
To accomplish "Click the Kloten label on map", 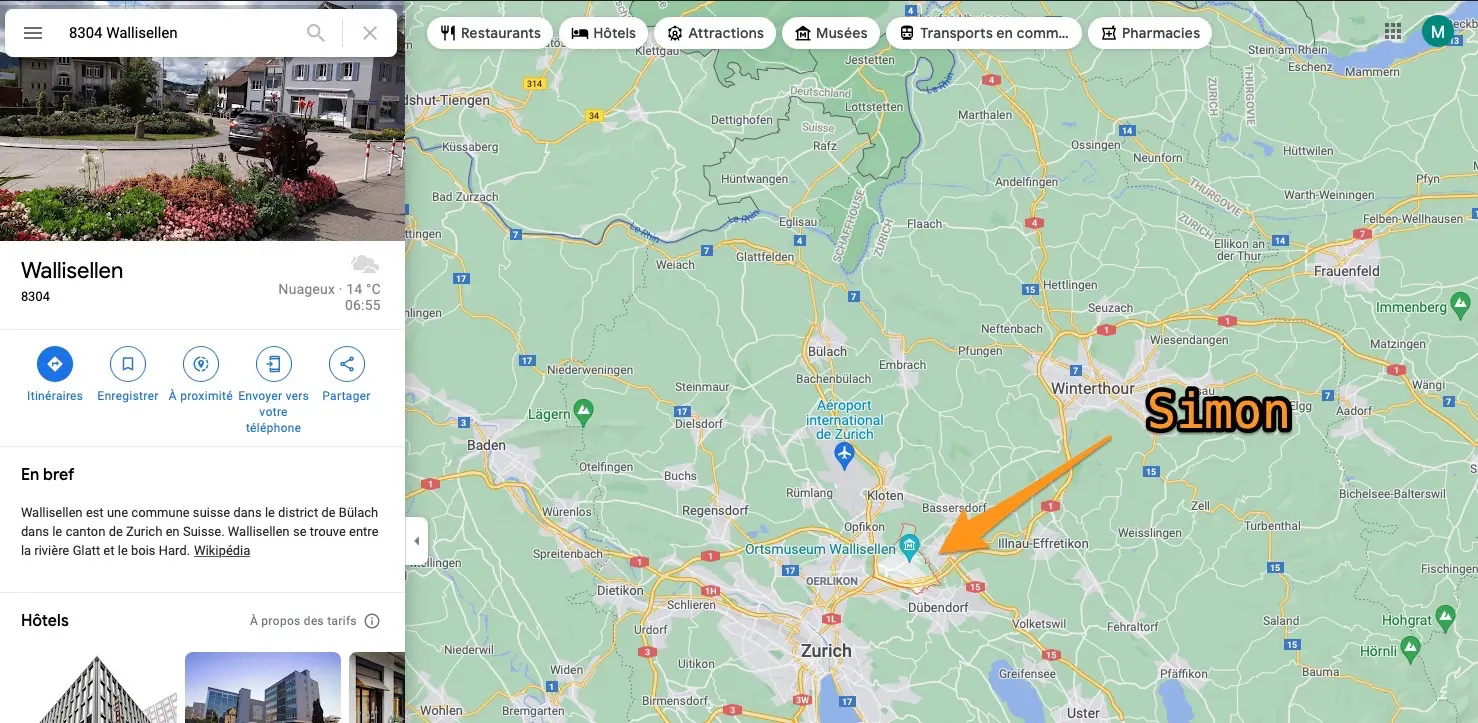I will point(885,496).
